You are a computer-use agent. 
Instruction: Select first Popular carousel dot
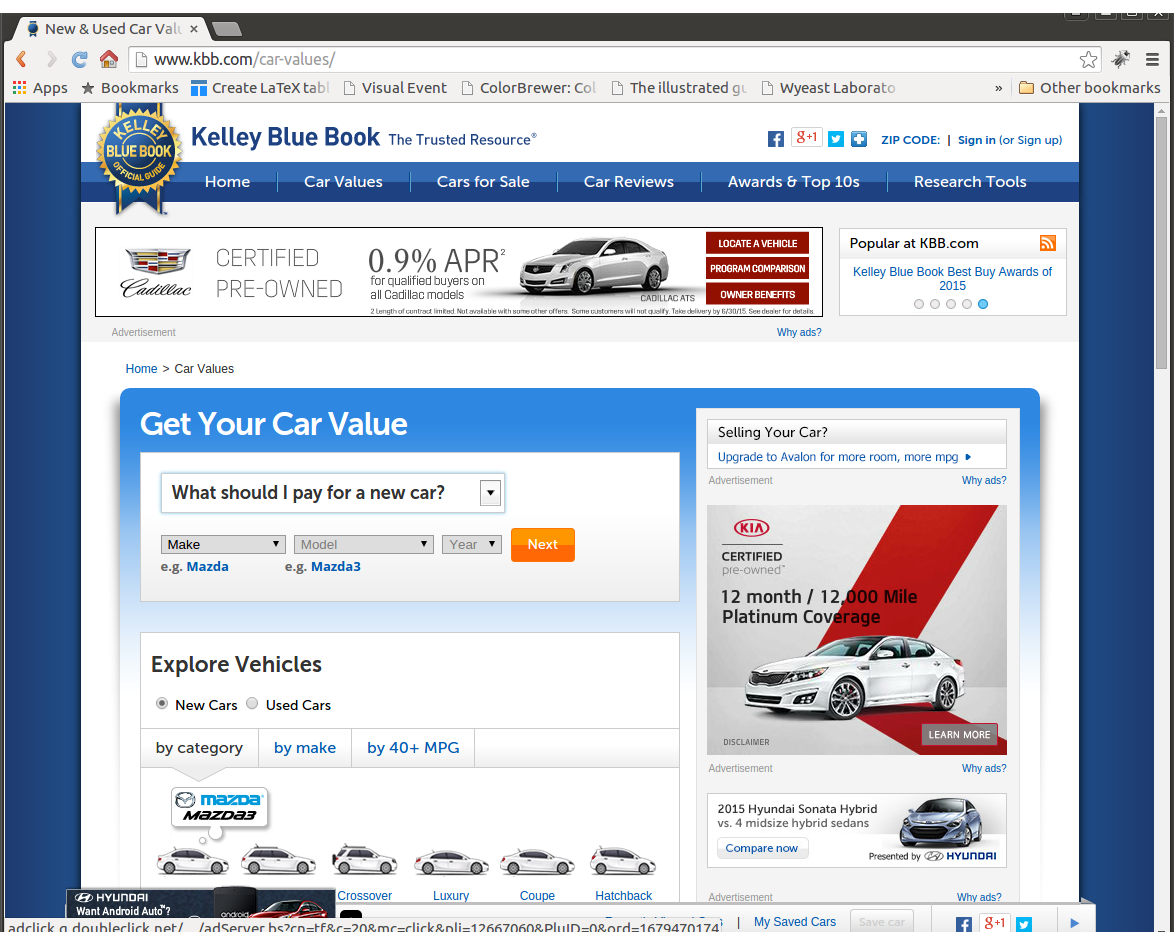919,304
